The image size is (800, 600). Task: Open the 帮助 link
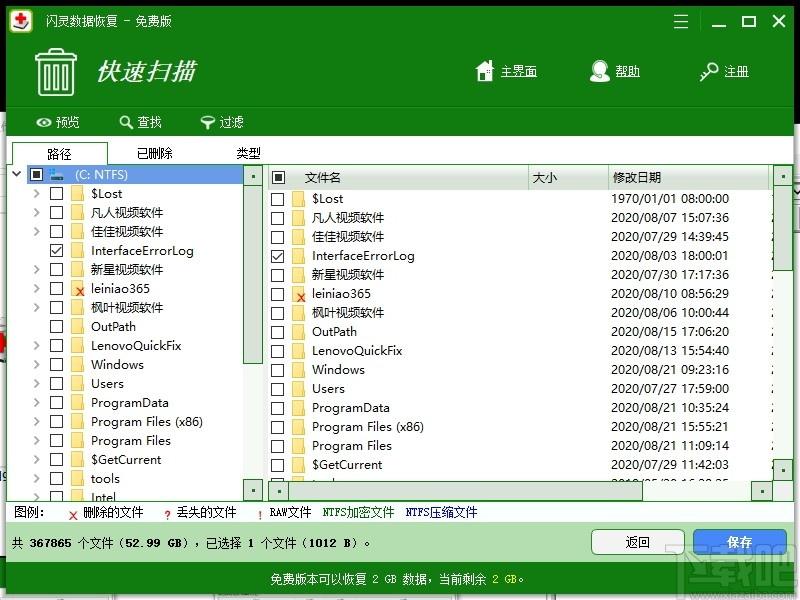click(x=628, y=71)
